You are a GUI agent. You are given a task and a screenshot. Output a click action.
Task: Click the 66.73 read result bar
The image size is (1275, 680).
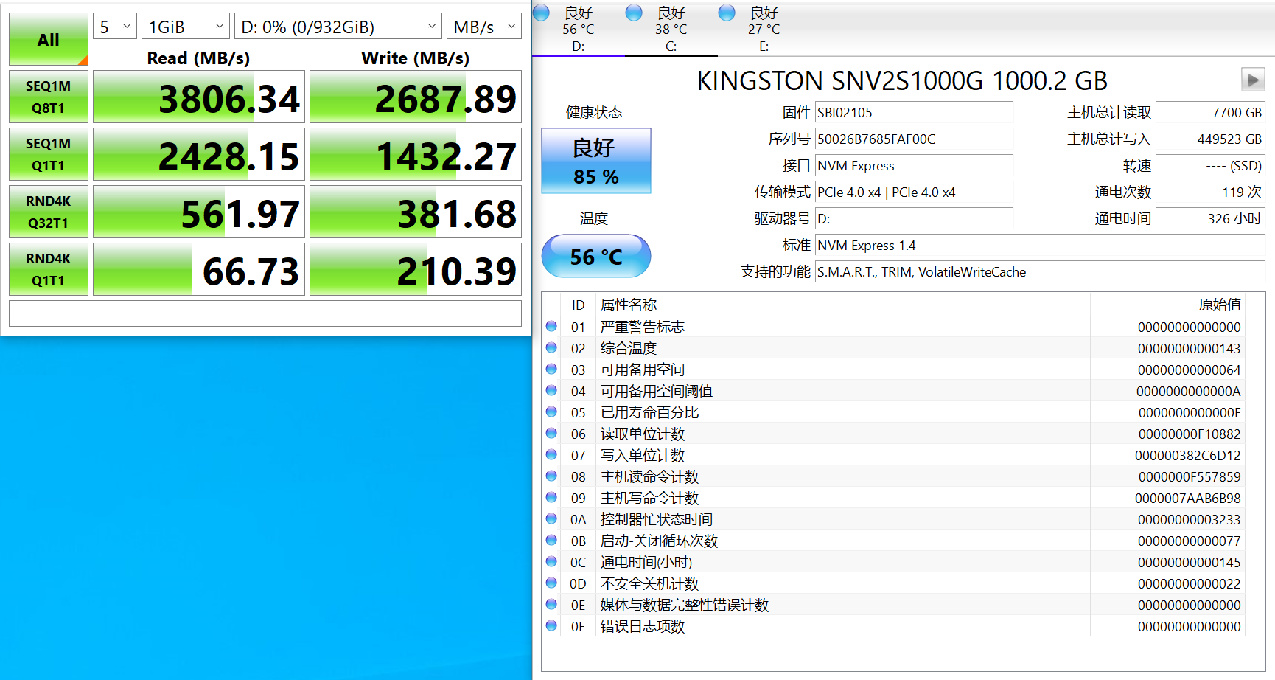coord(199,270)
